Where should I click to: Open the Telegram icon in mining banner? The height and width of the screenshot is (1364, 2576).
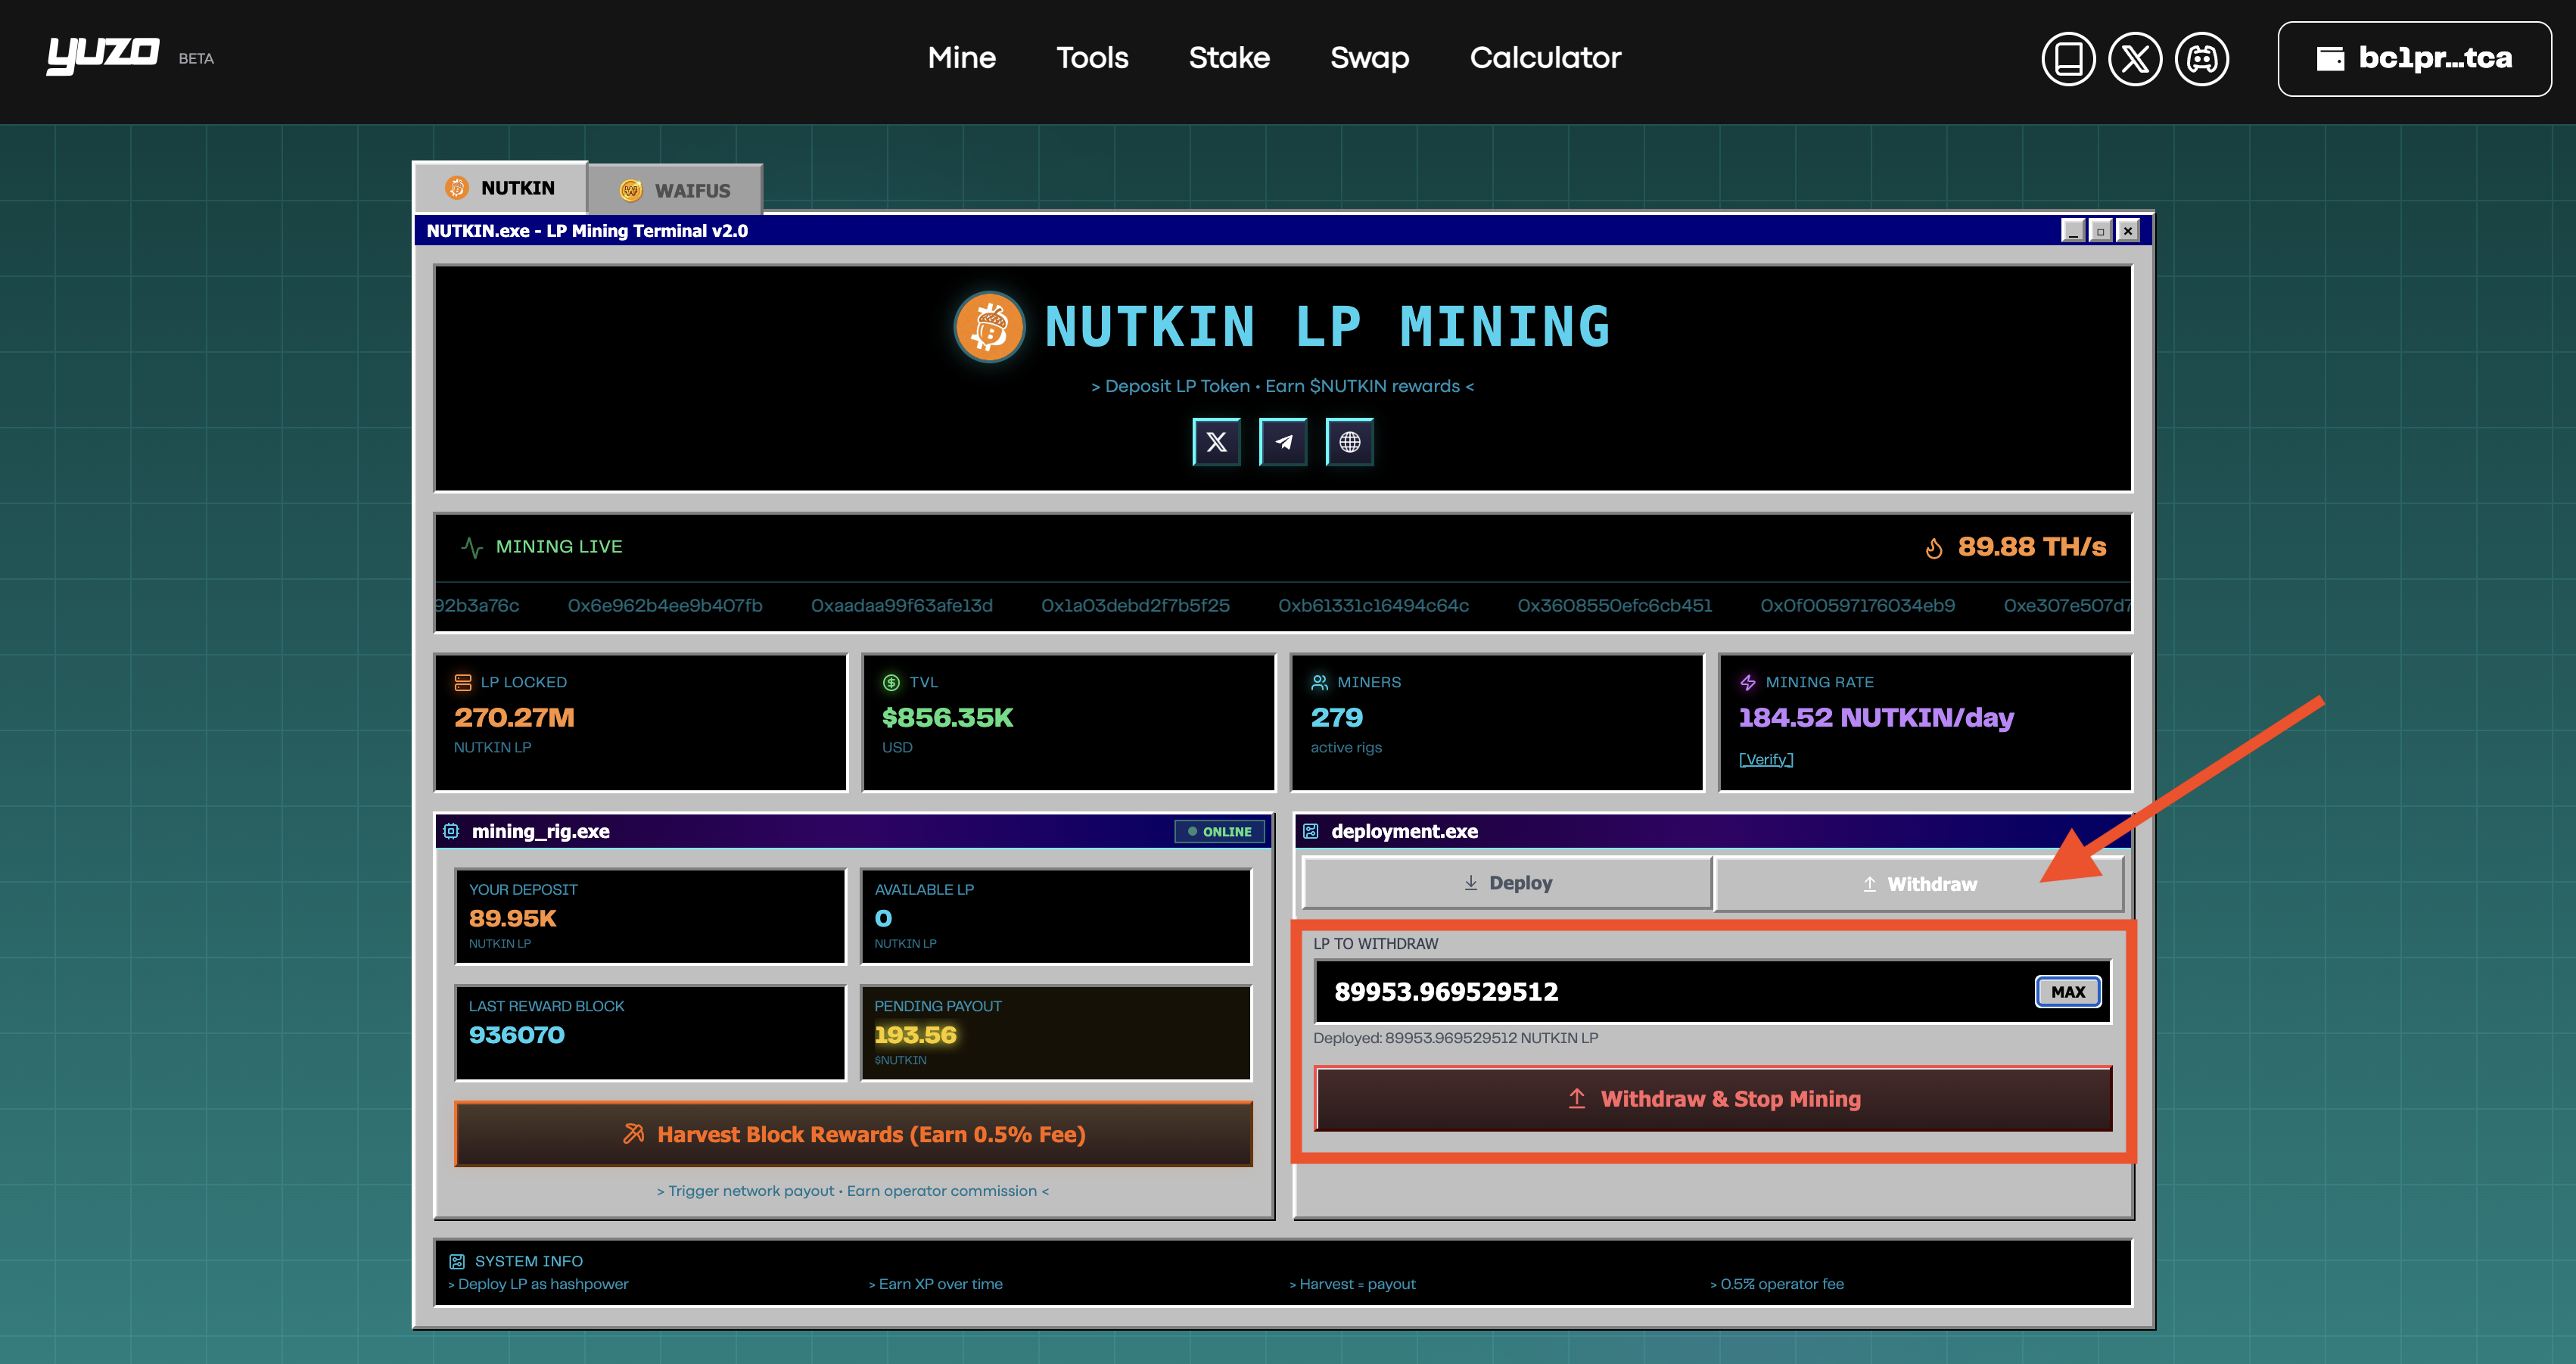(x=1283, y=442)
